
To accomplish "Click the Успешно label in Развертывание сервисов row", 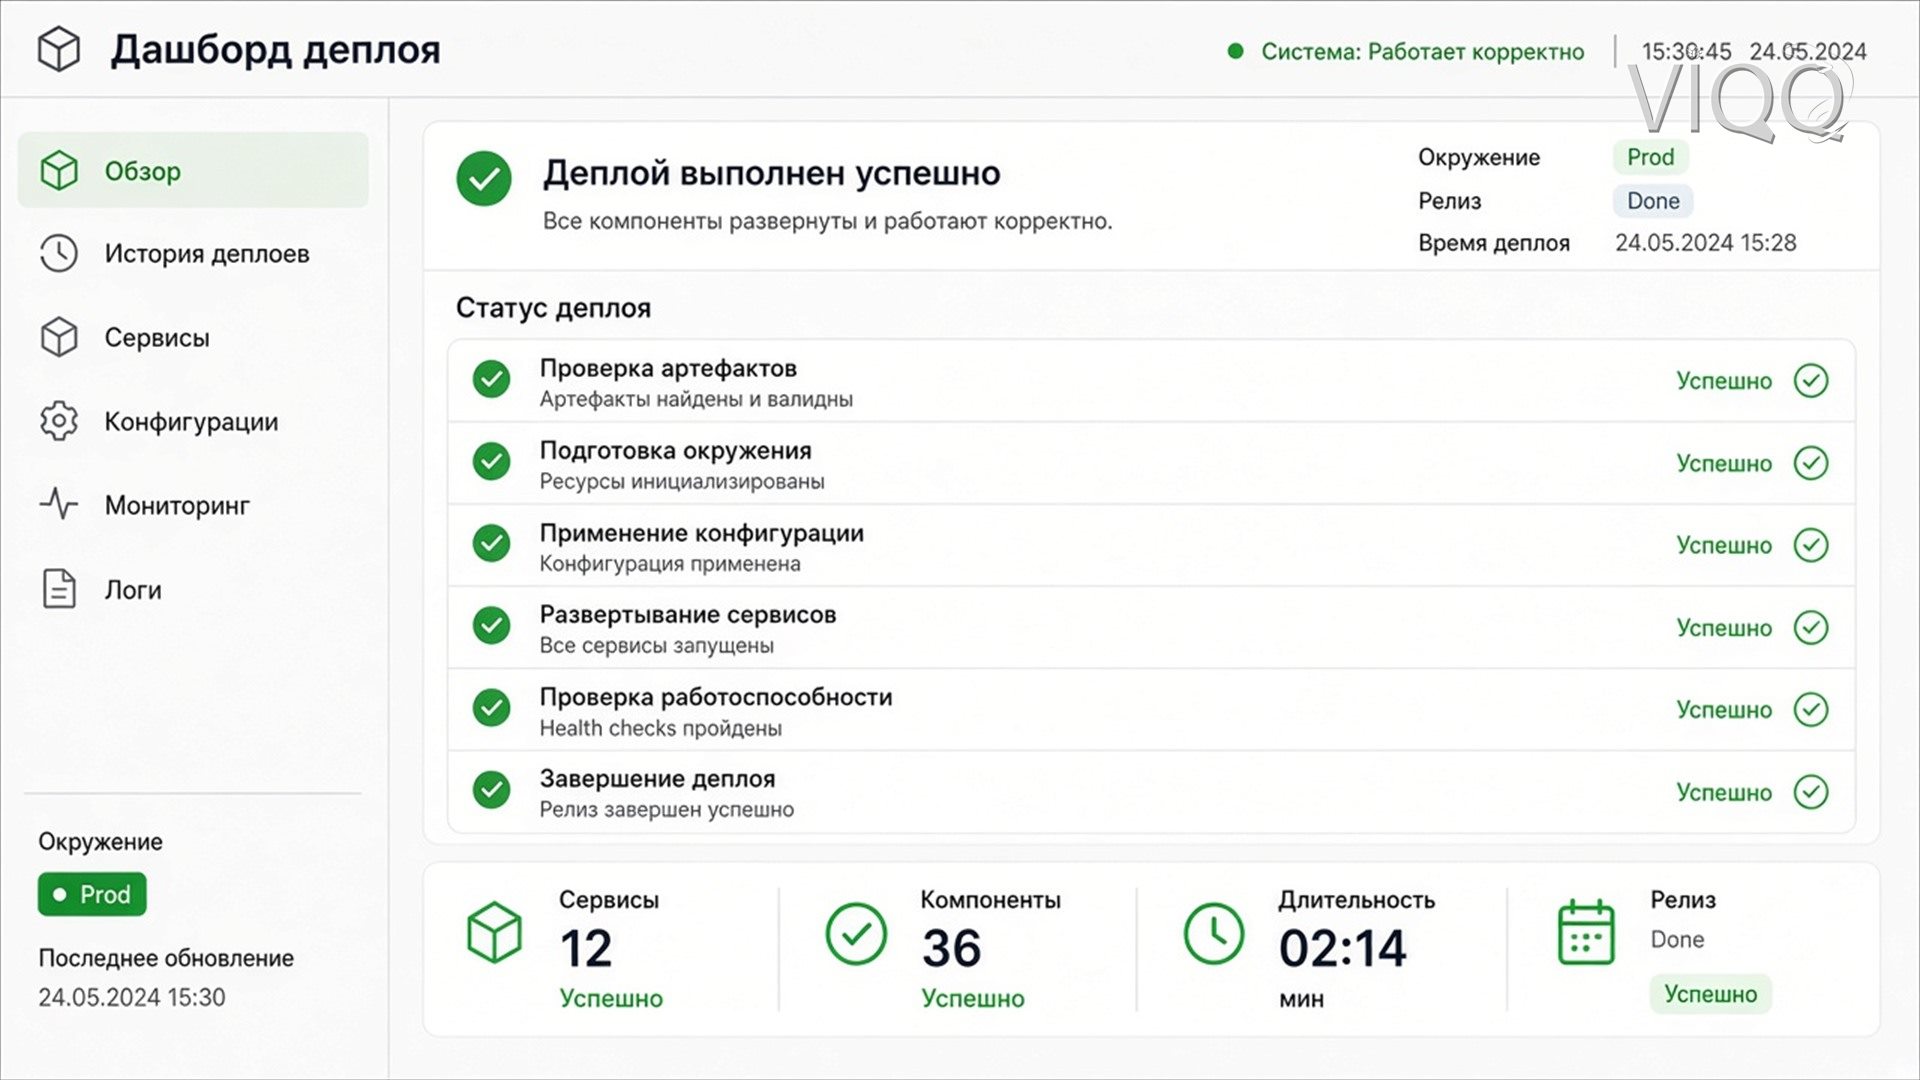I will tap(1724, 628).
